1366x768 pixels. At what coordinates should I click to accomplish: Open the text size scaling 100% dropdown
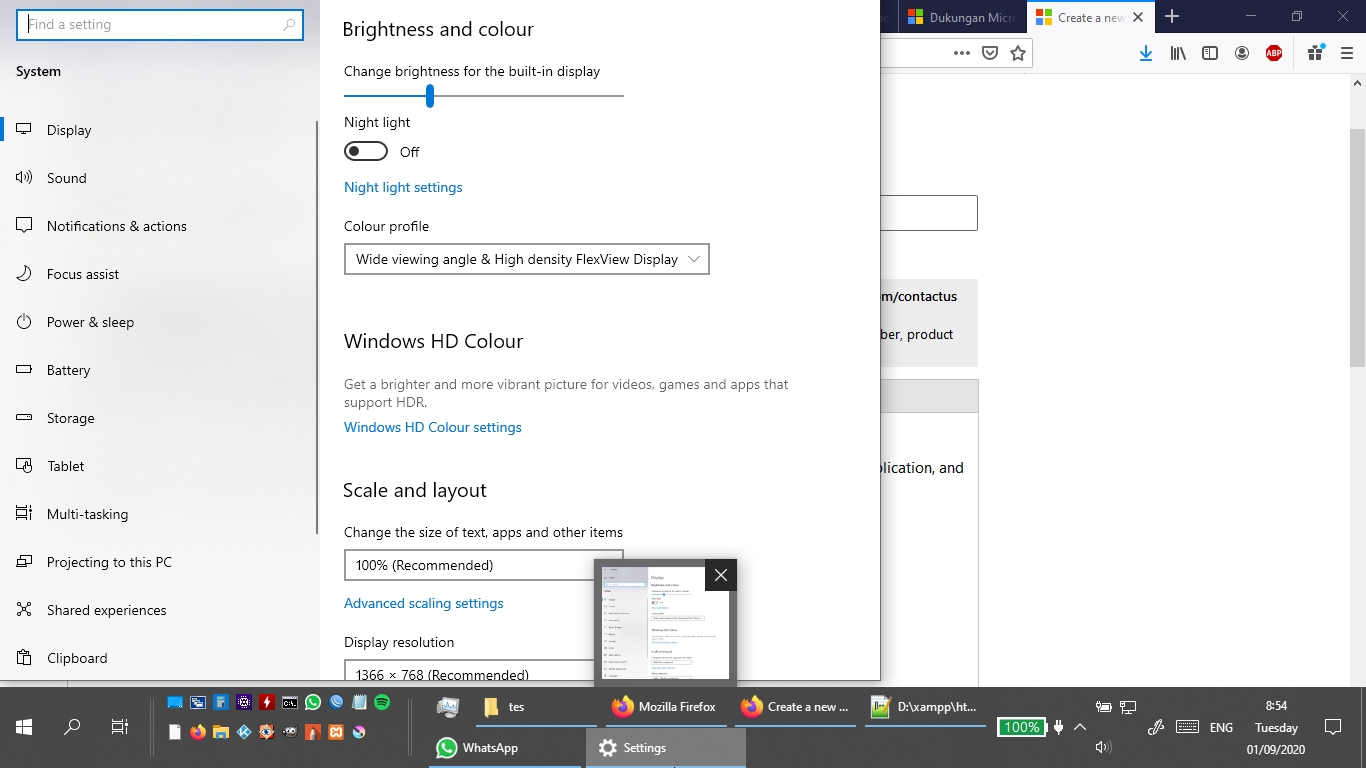[484, 565]
